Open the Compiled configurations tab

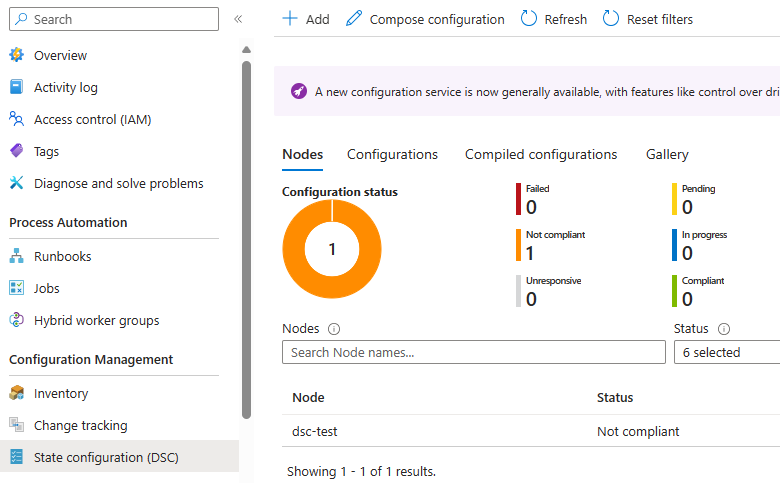(540, 154)
